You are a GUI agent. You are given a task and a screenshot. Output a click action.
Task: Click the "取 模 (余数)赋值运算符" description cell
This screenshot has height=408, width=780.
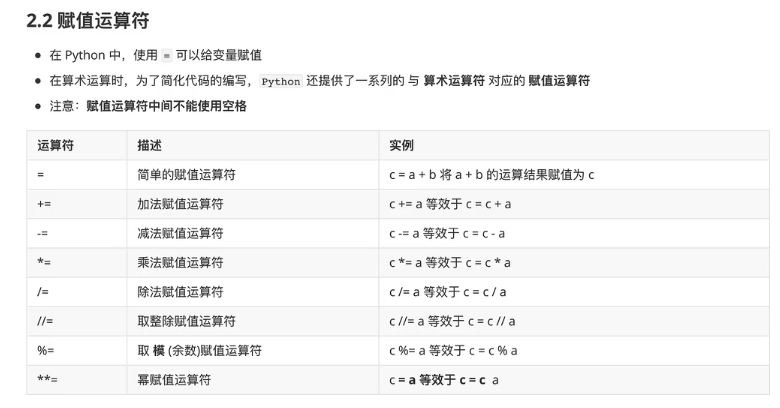(199, 351)
